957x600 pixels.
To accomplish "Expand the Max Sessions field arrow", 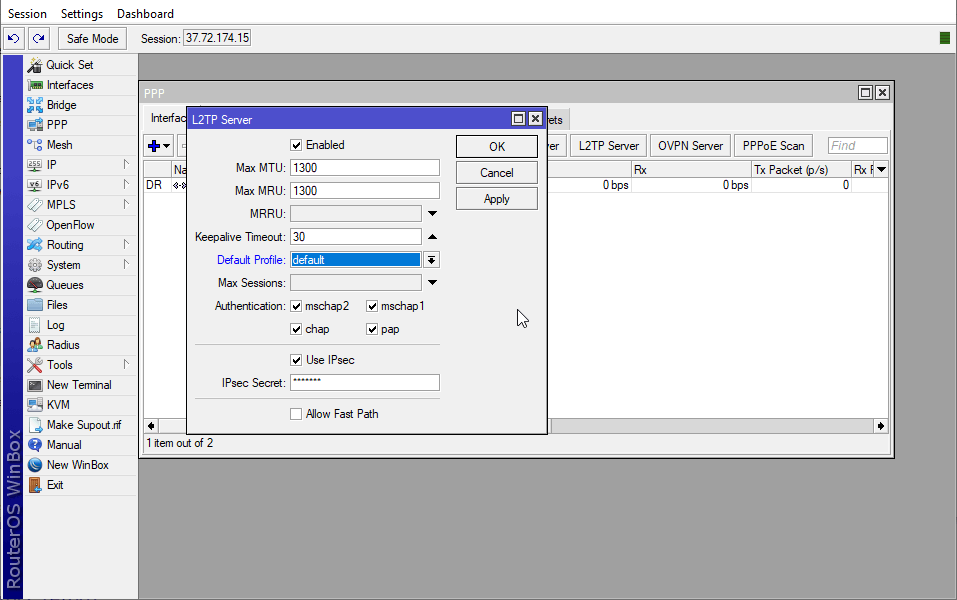I will 432,283.
